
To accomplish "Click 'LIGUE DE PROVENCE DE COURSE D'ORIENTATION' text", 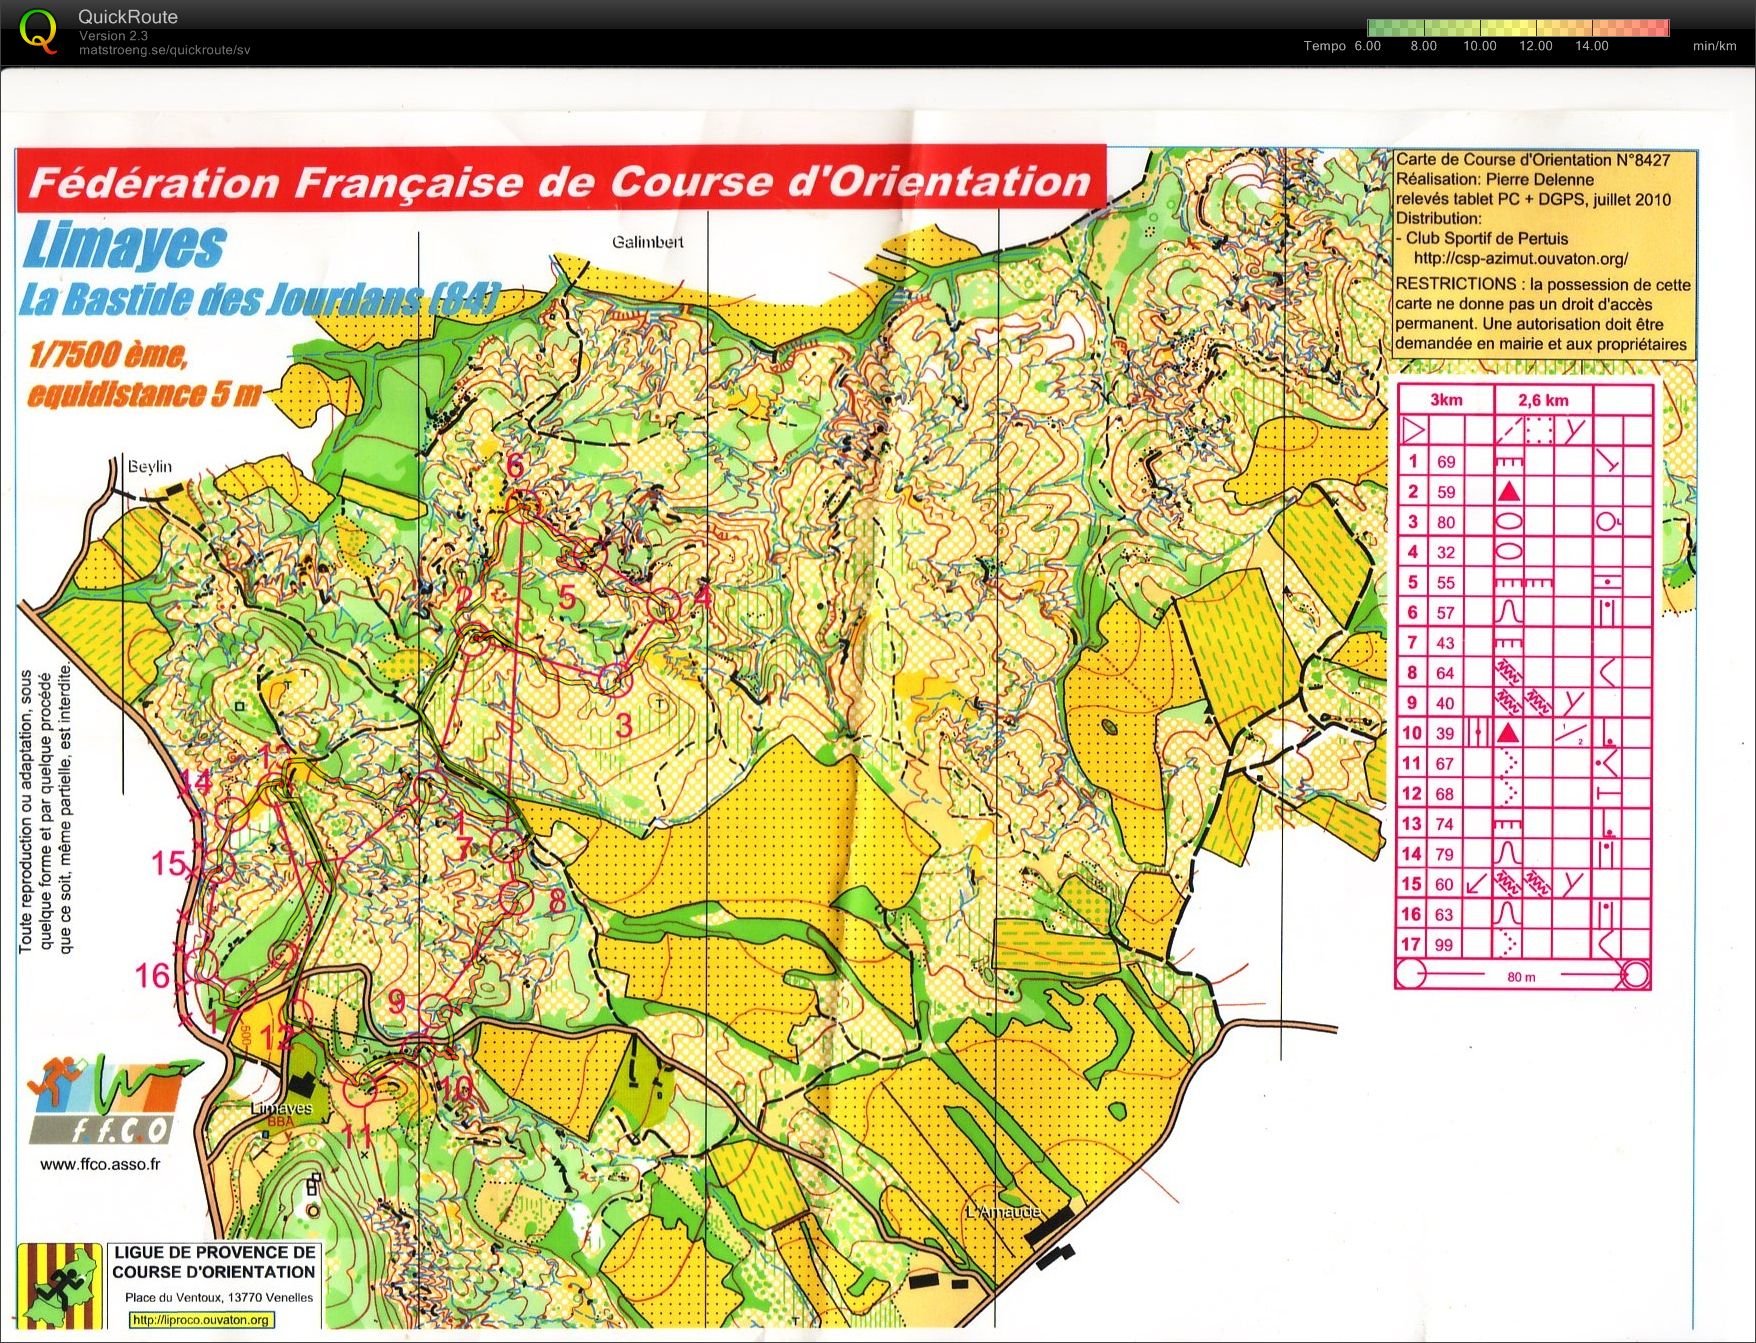I will point(214,1262).
